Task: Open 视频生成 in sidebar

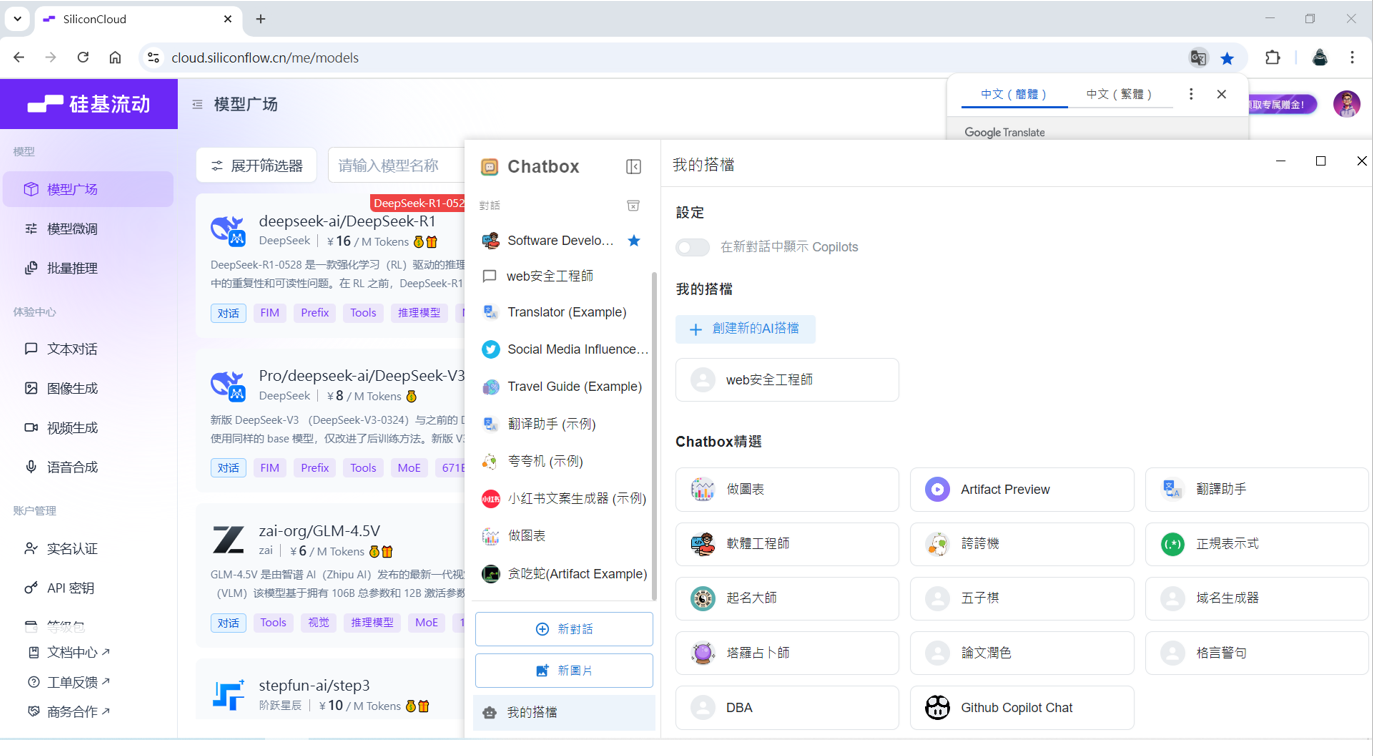Action: tap(88, 428)
